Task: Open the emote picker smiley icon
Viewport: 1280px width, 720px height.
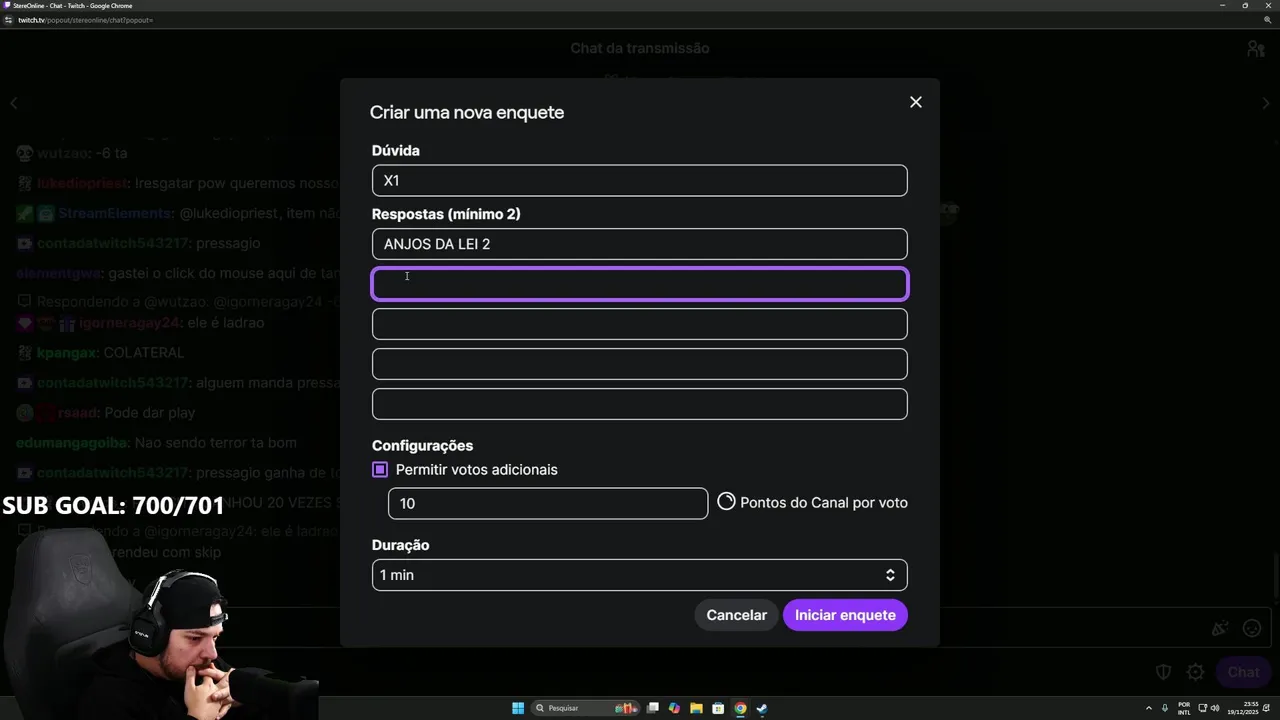Action: click(1252, 628)
